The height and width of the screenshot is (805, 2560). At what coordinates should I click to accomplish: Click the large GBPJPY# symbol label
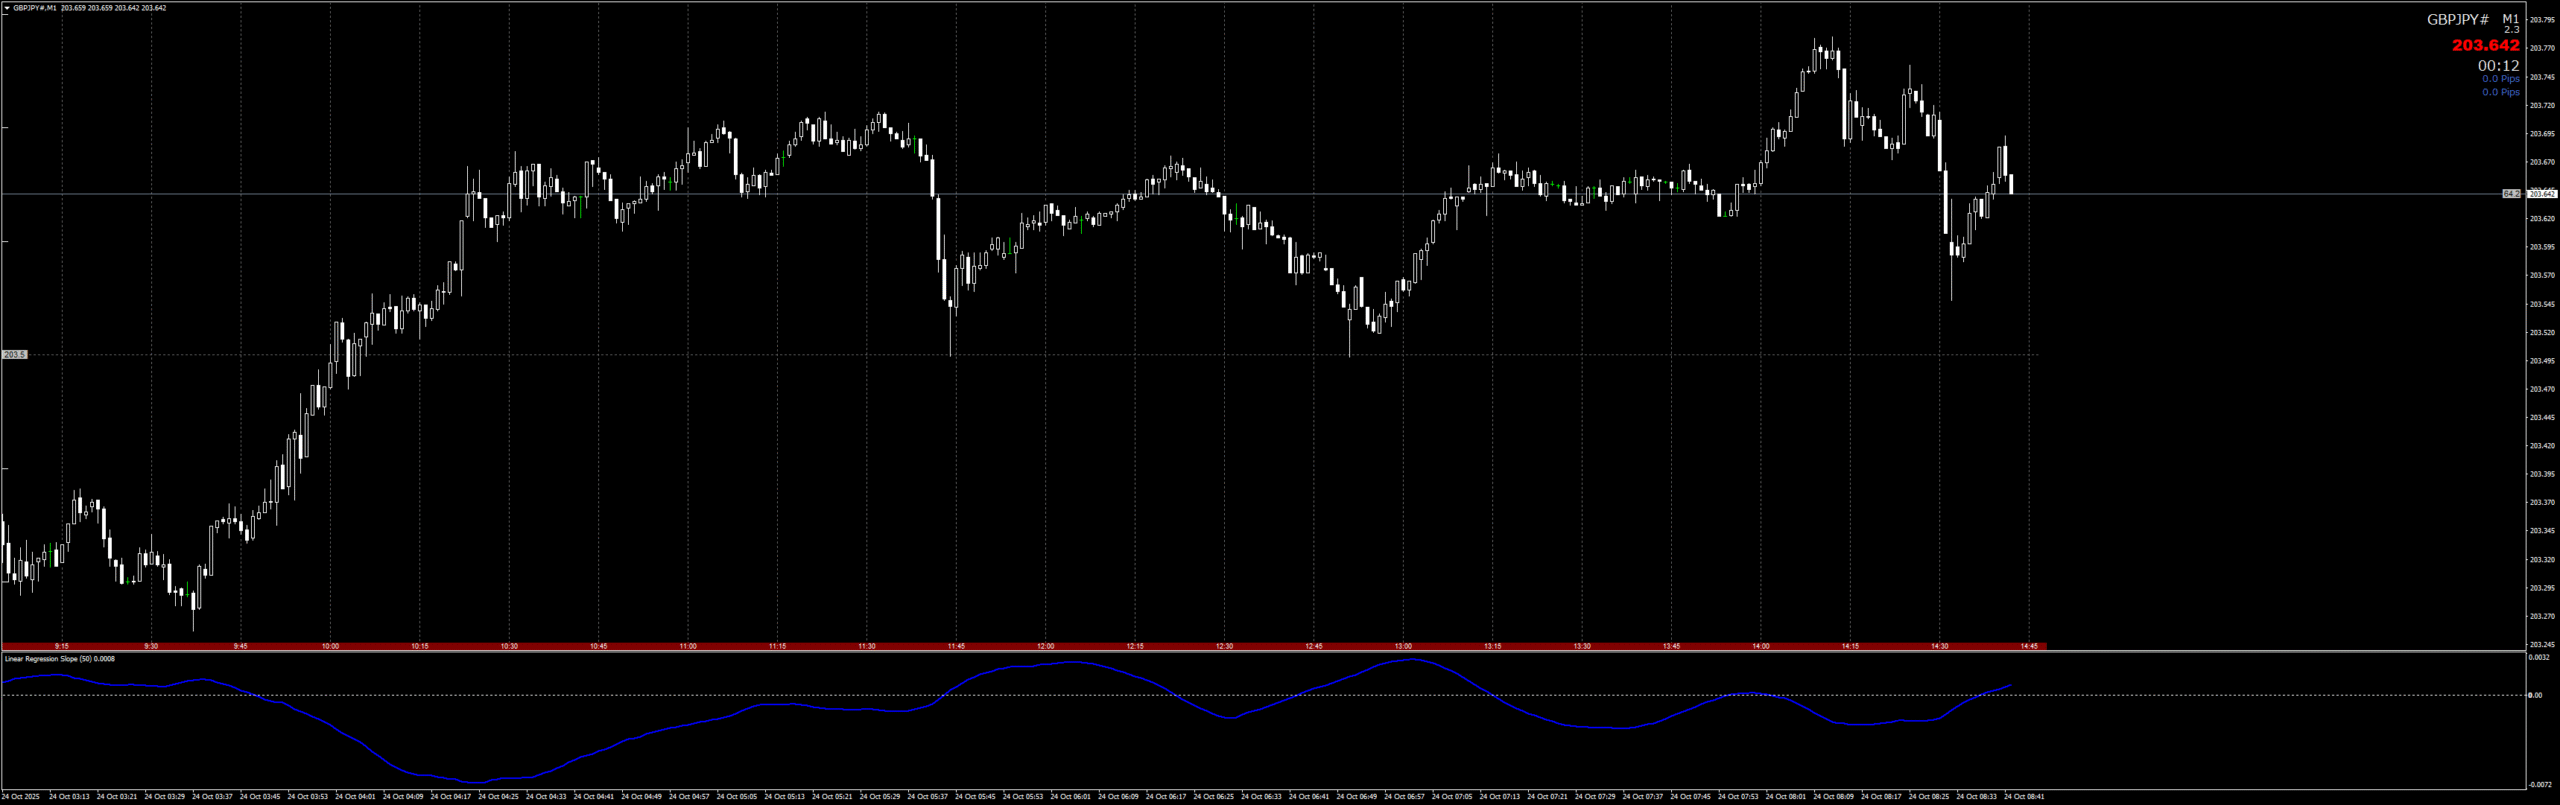[2458, 20]
